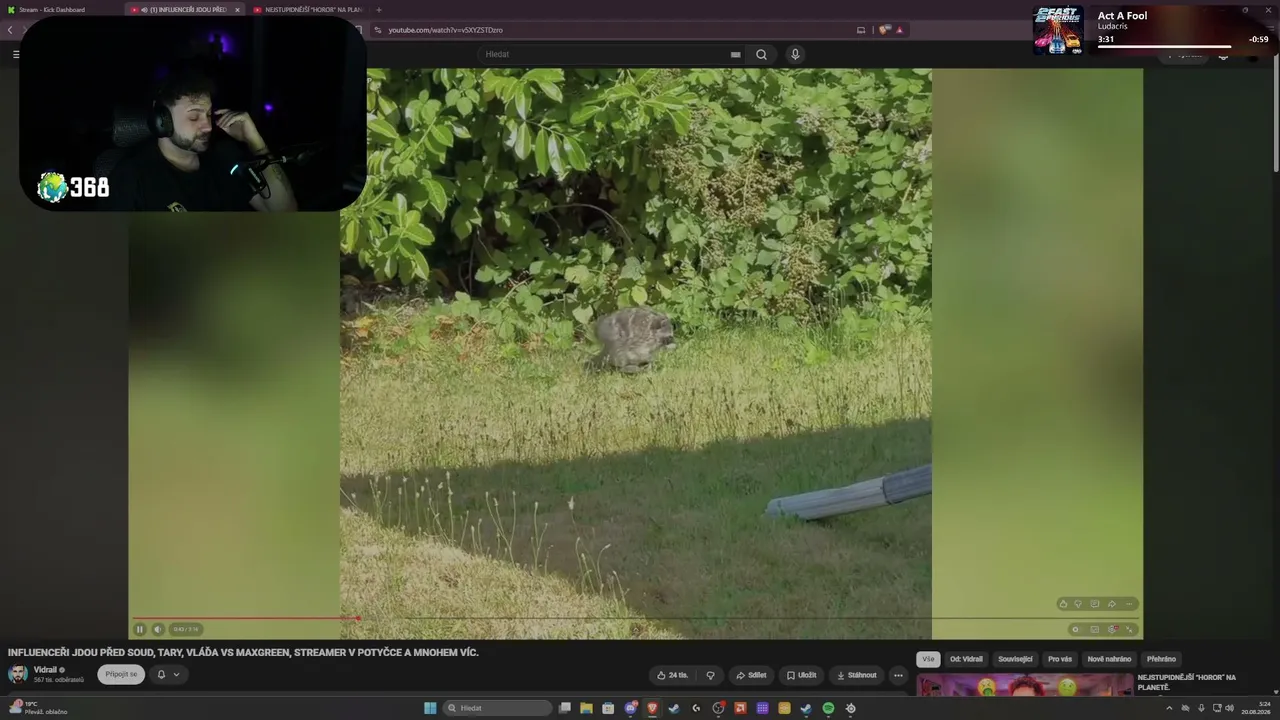The image size is (1280, 720).
Task: Open the like icon in video overlay
Action: pyautogui.click(x=1063, y=604)
